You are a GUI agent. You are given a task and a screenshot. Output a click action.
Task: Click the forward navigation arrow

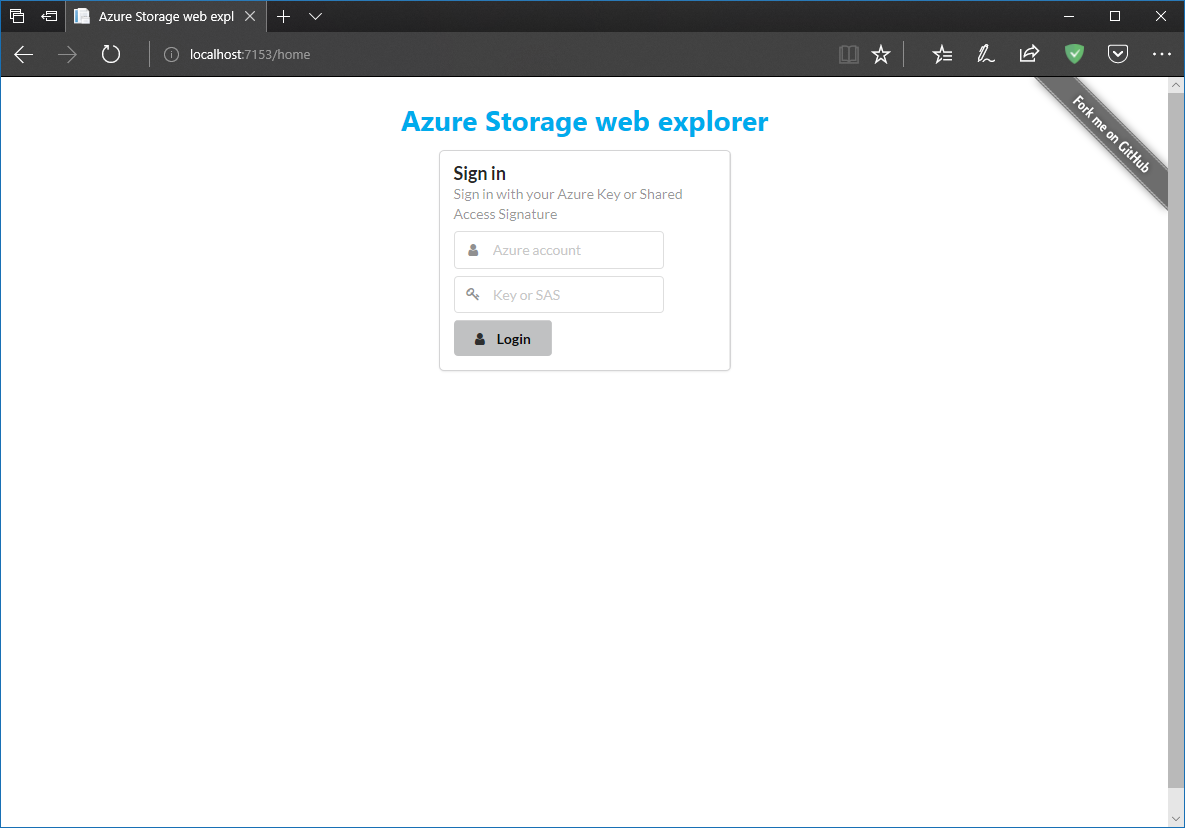coord(67,54)
